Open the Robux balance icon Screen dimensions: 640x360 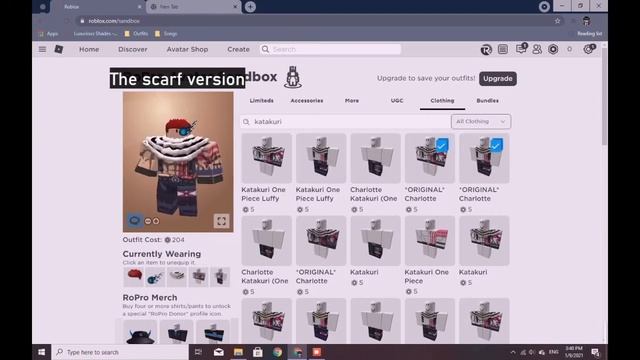(553, 49)
